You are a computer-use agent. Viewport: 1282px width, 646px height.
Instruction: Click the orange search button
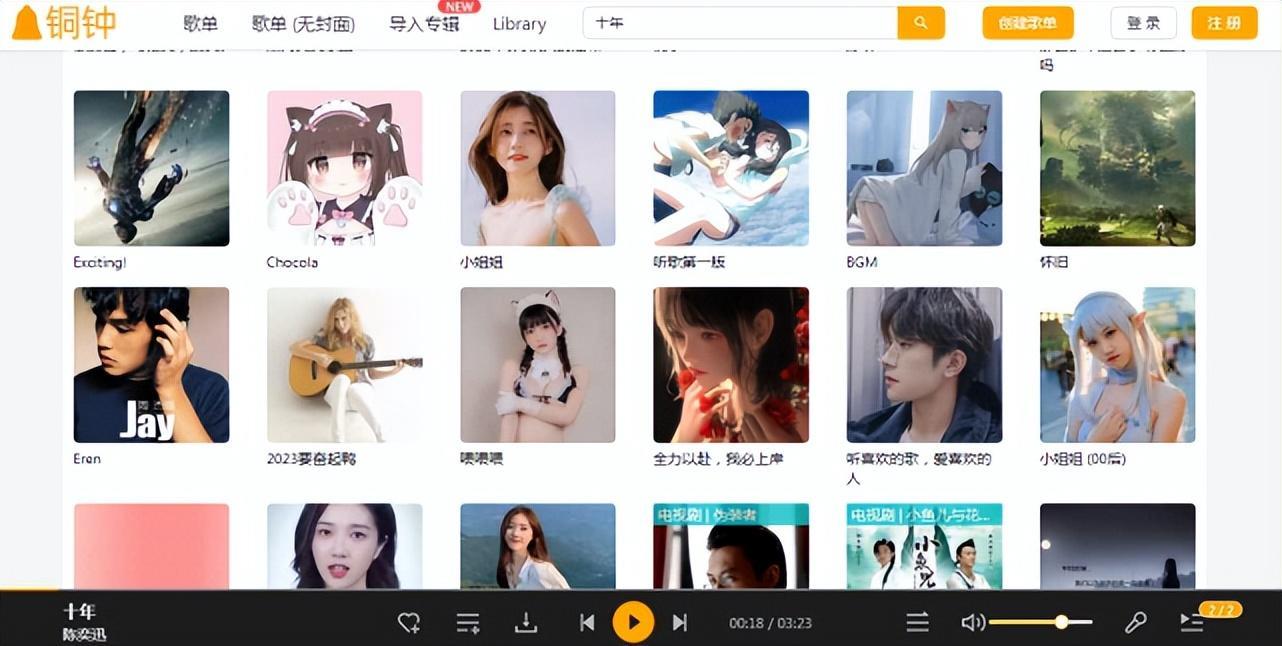coord(921,22)
